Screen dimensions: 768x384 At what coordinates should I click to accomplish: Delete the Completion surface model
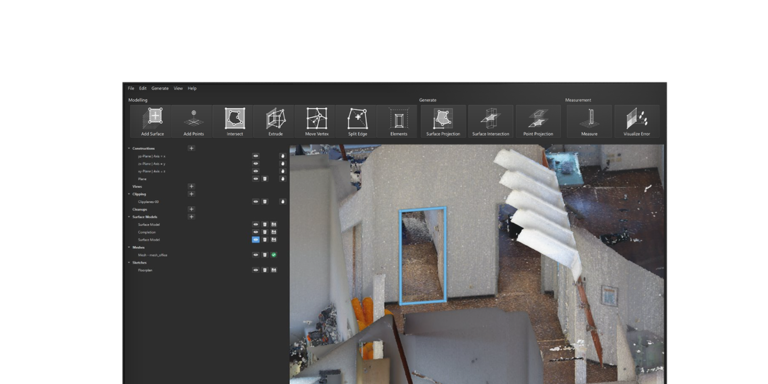pyautogui.click(x=265, y=232)
